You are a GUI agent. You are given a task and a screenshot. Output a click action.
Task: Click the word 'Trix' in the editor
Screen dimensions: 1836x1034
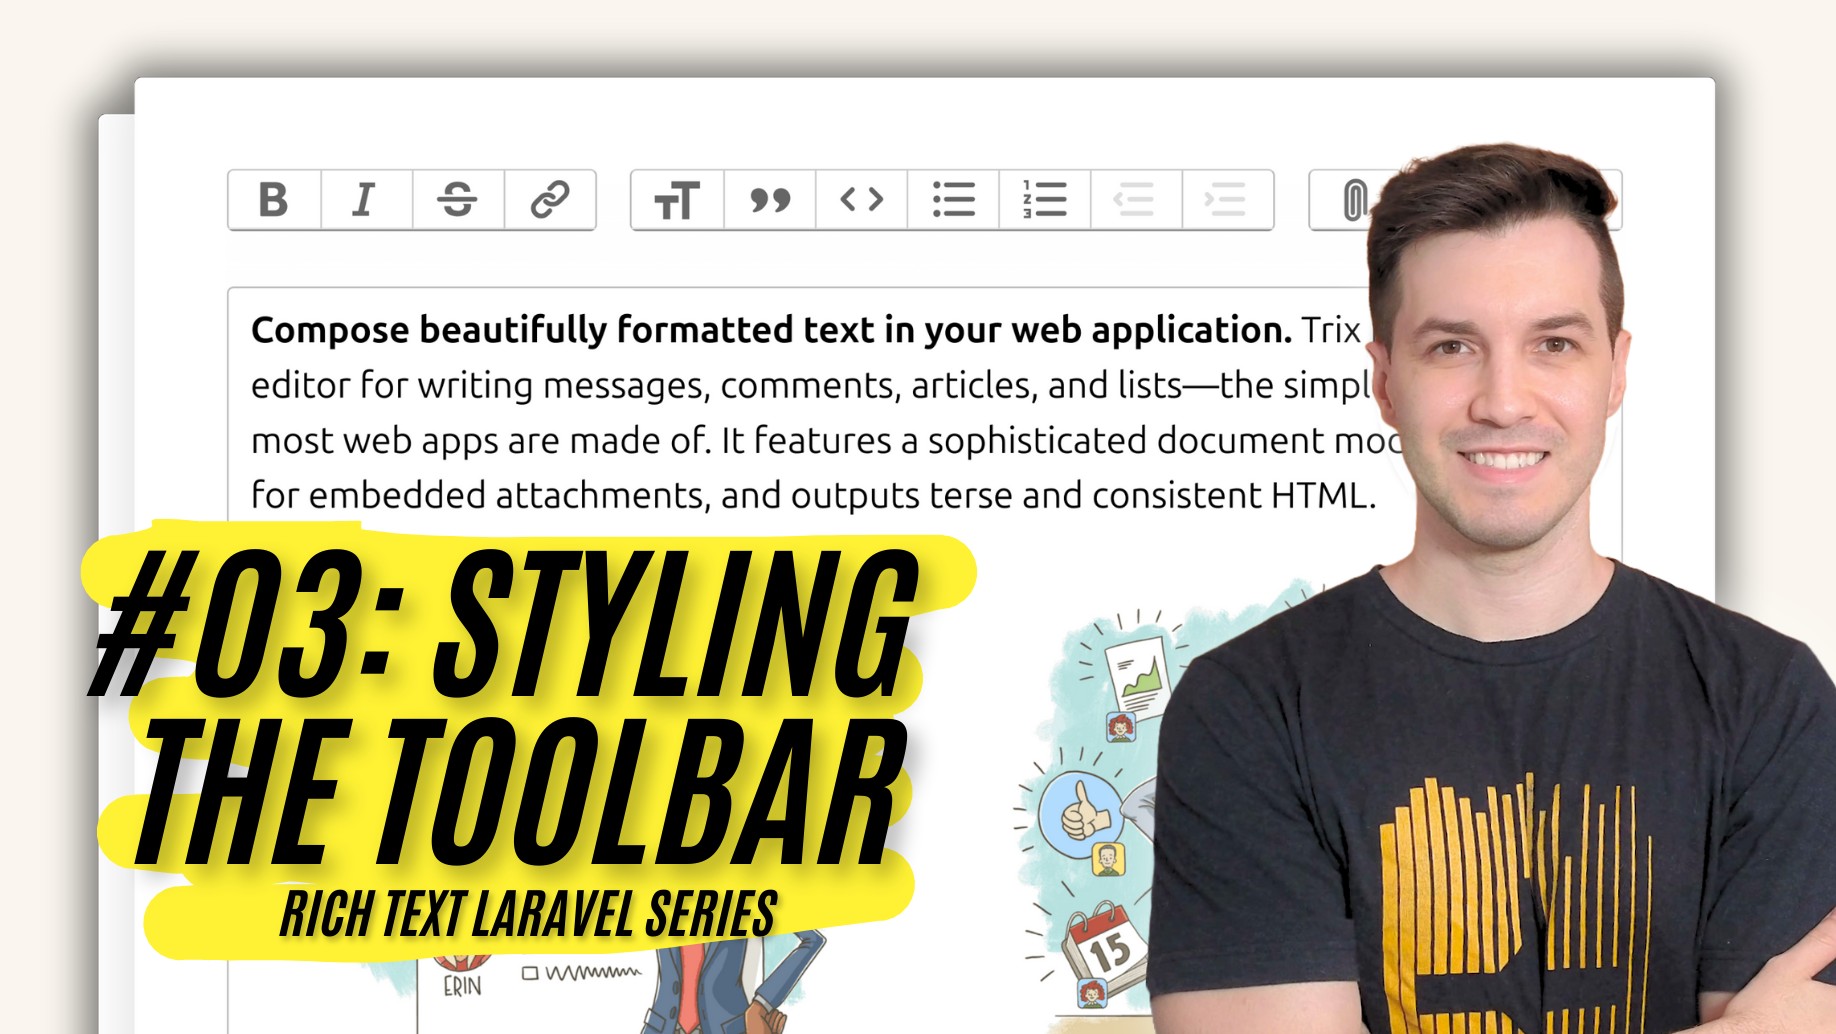(1330, 330)
